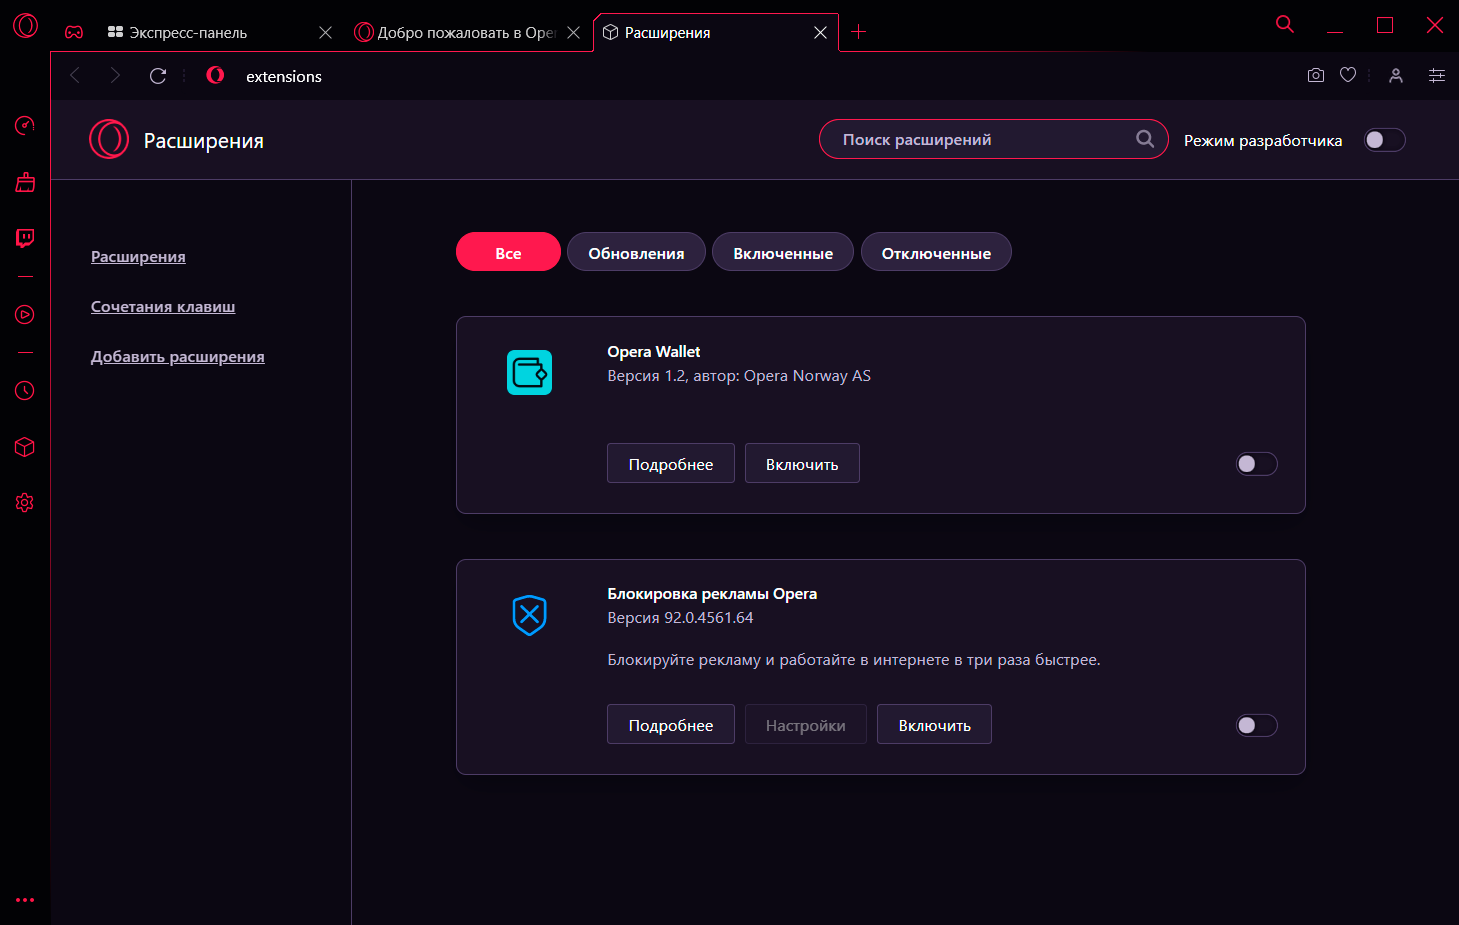Open Easy Setup sliders icon

(1437, 76)
